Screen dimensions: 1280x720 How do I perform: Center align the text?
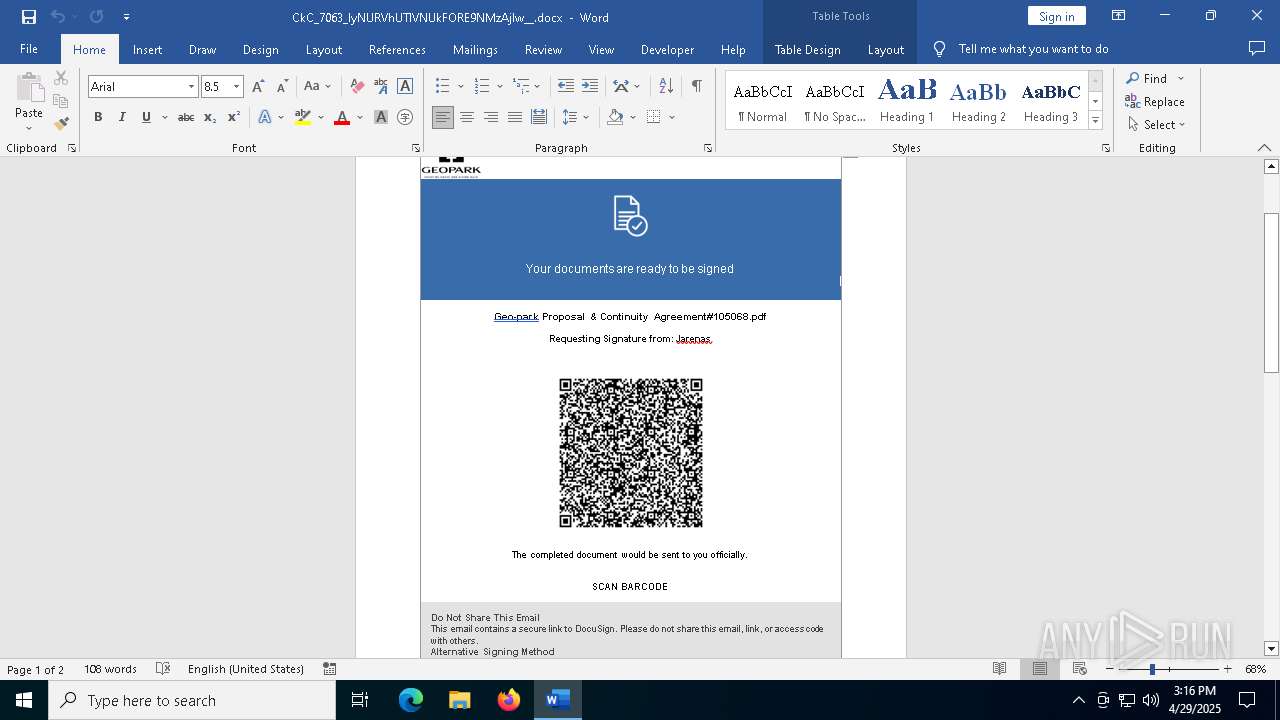click(467, 117)
